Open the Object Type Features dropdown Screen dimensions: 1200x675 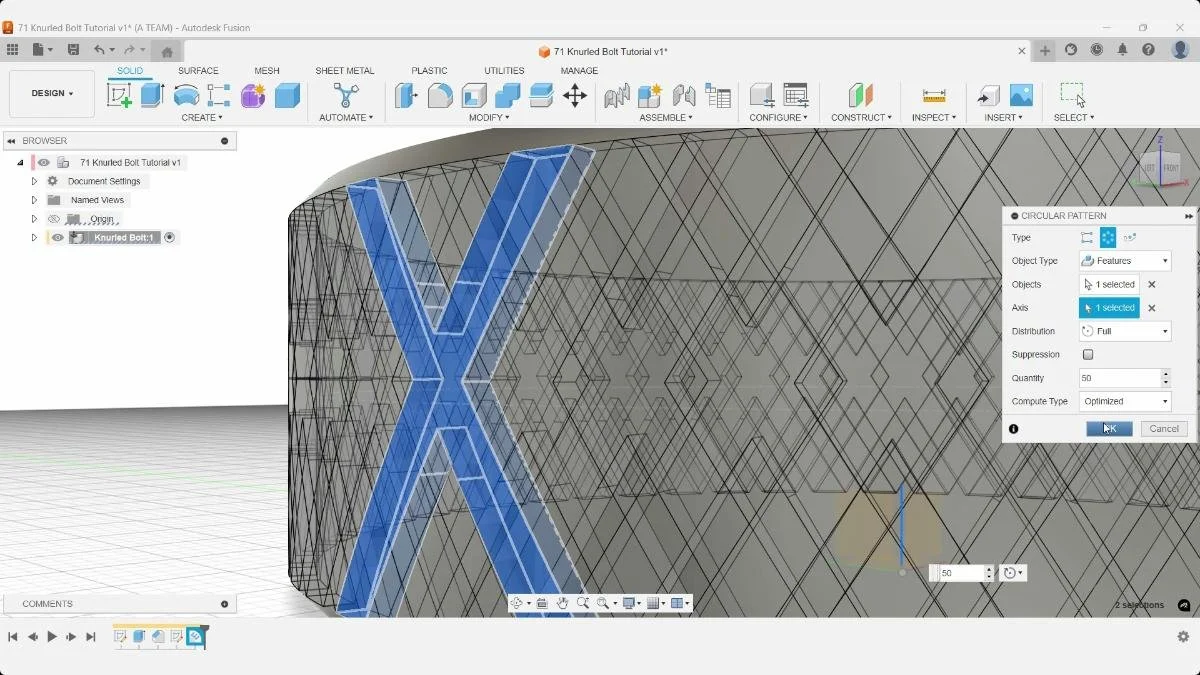click(x=1125, y=261)
